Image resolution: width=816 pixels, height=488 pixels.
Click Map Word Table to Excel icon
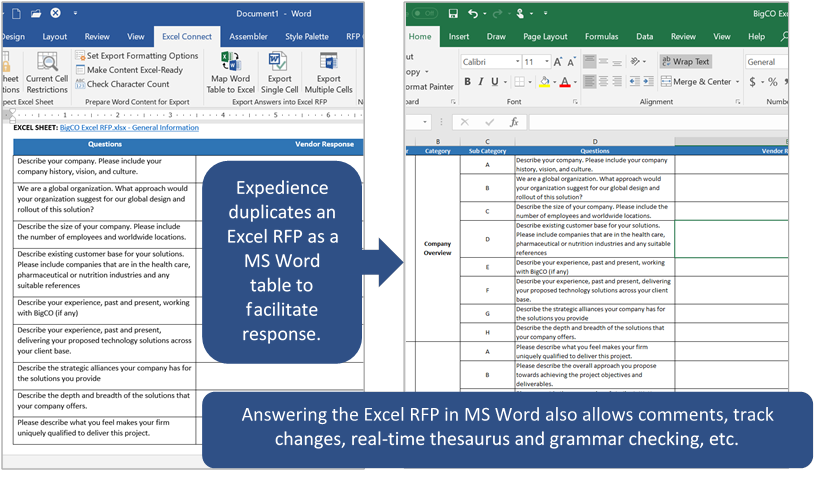point(230,61)
